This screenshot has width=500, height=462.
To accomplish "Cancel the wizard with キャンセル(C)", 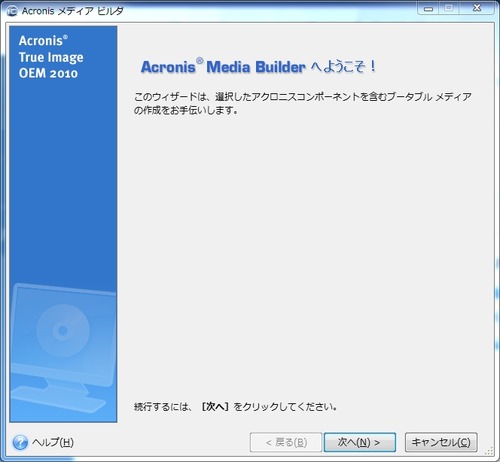I will point(441,442).
